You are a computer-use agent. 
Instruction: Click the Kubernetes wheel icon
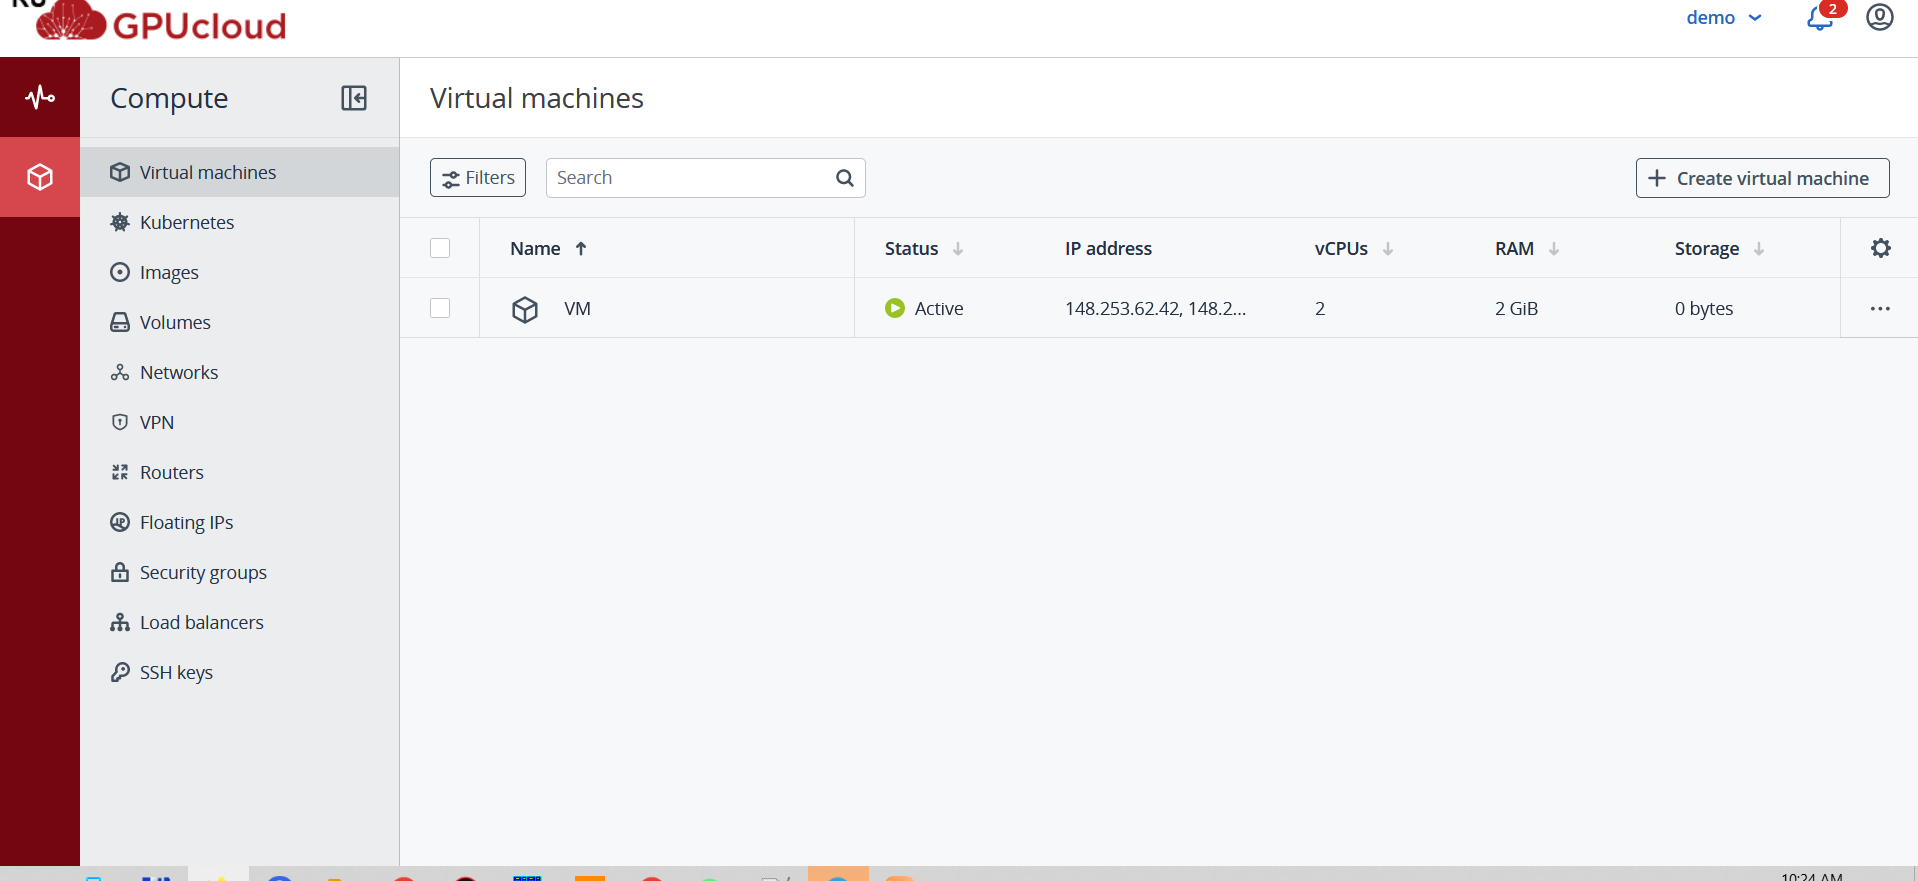[120, 222]
